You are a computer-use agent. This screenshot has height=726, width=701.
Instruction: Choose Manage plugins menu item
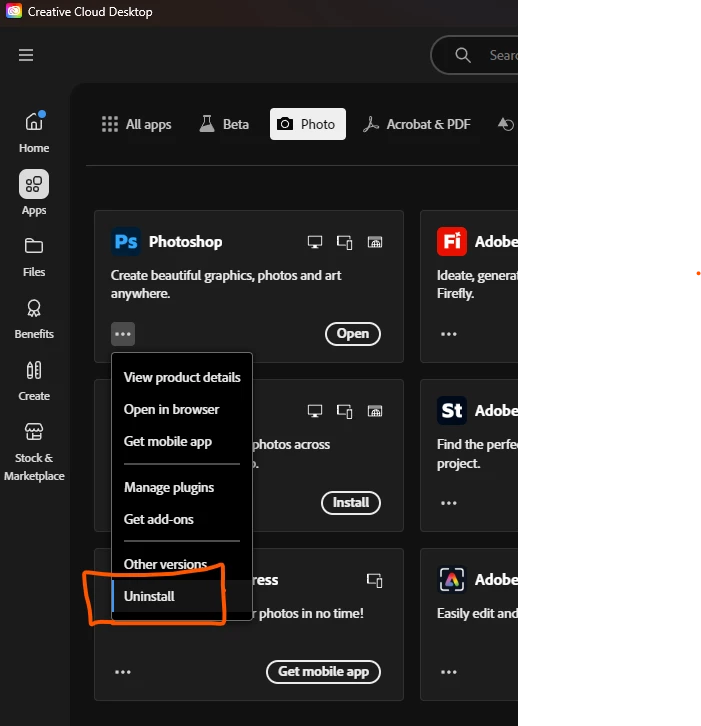point(182,487)
